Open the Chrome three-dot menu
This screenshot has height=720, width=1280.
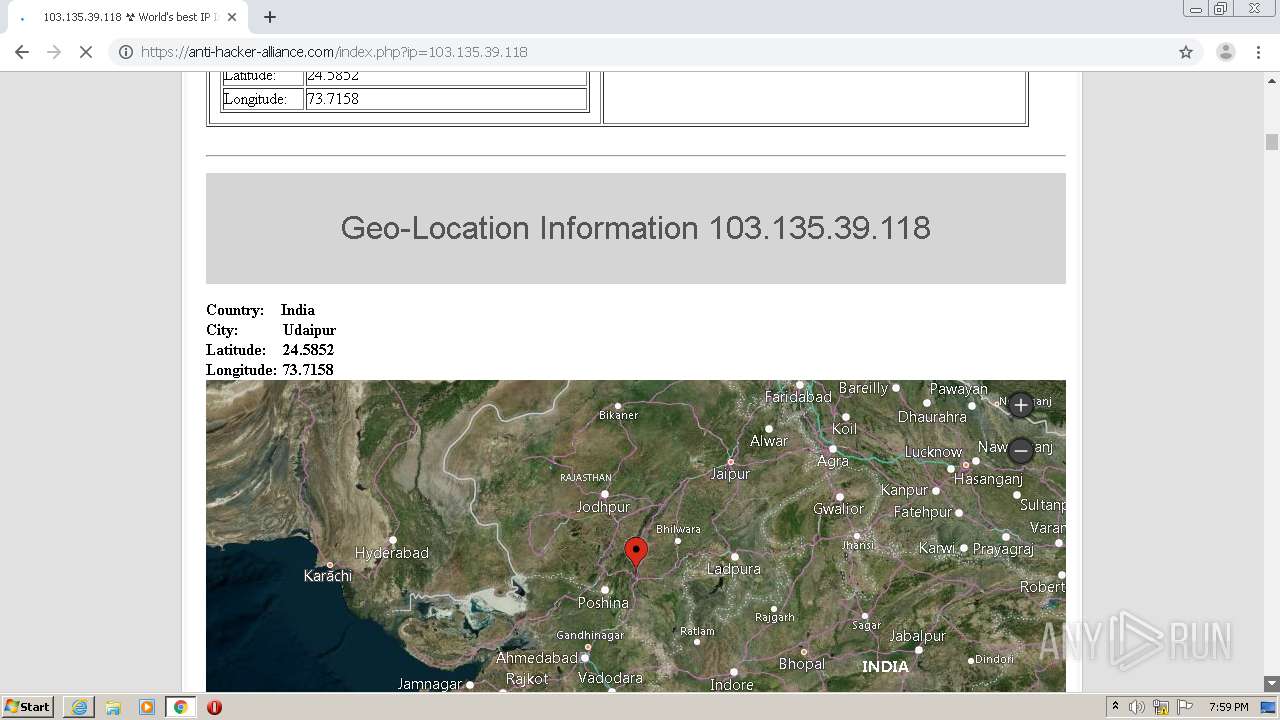pos(1259,52)
